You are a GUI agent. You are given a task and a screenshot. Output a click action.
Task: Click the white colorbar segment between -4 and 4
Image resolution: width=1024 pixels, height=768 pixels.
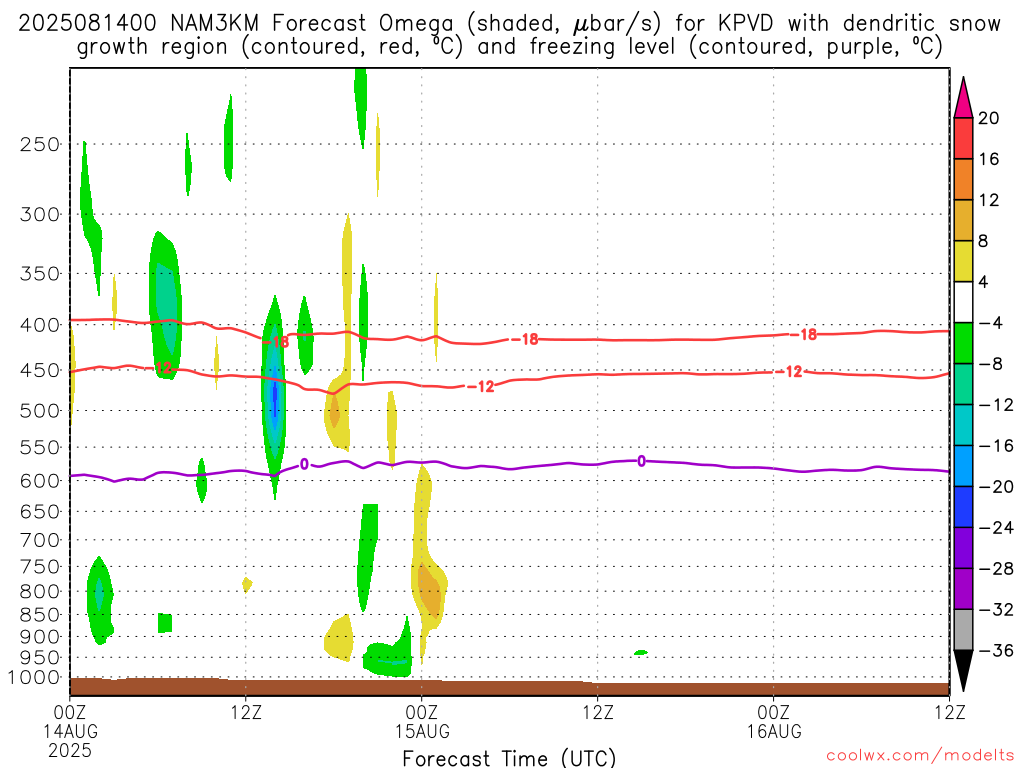click(x=963, y=302)
